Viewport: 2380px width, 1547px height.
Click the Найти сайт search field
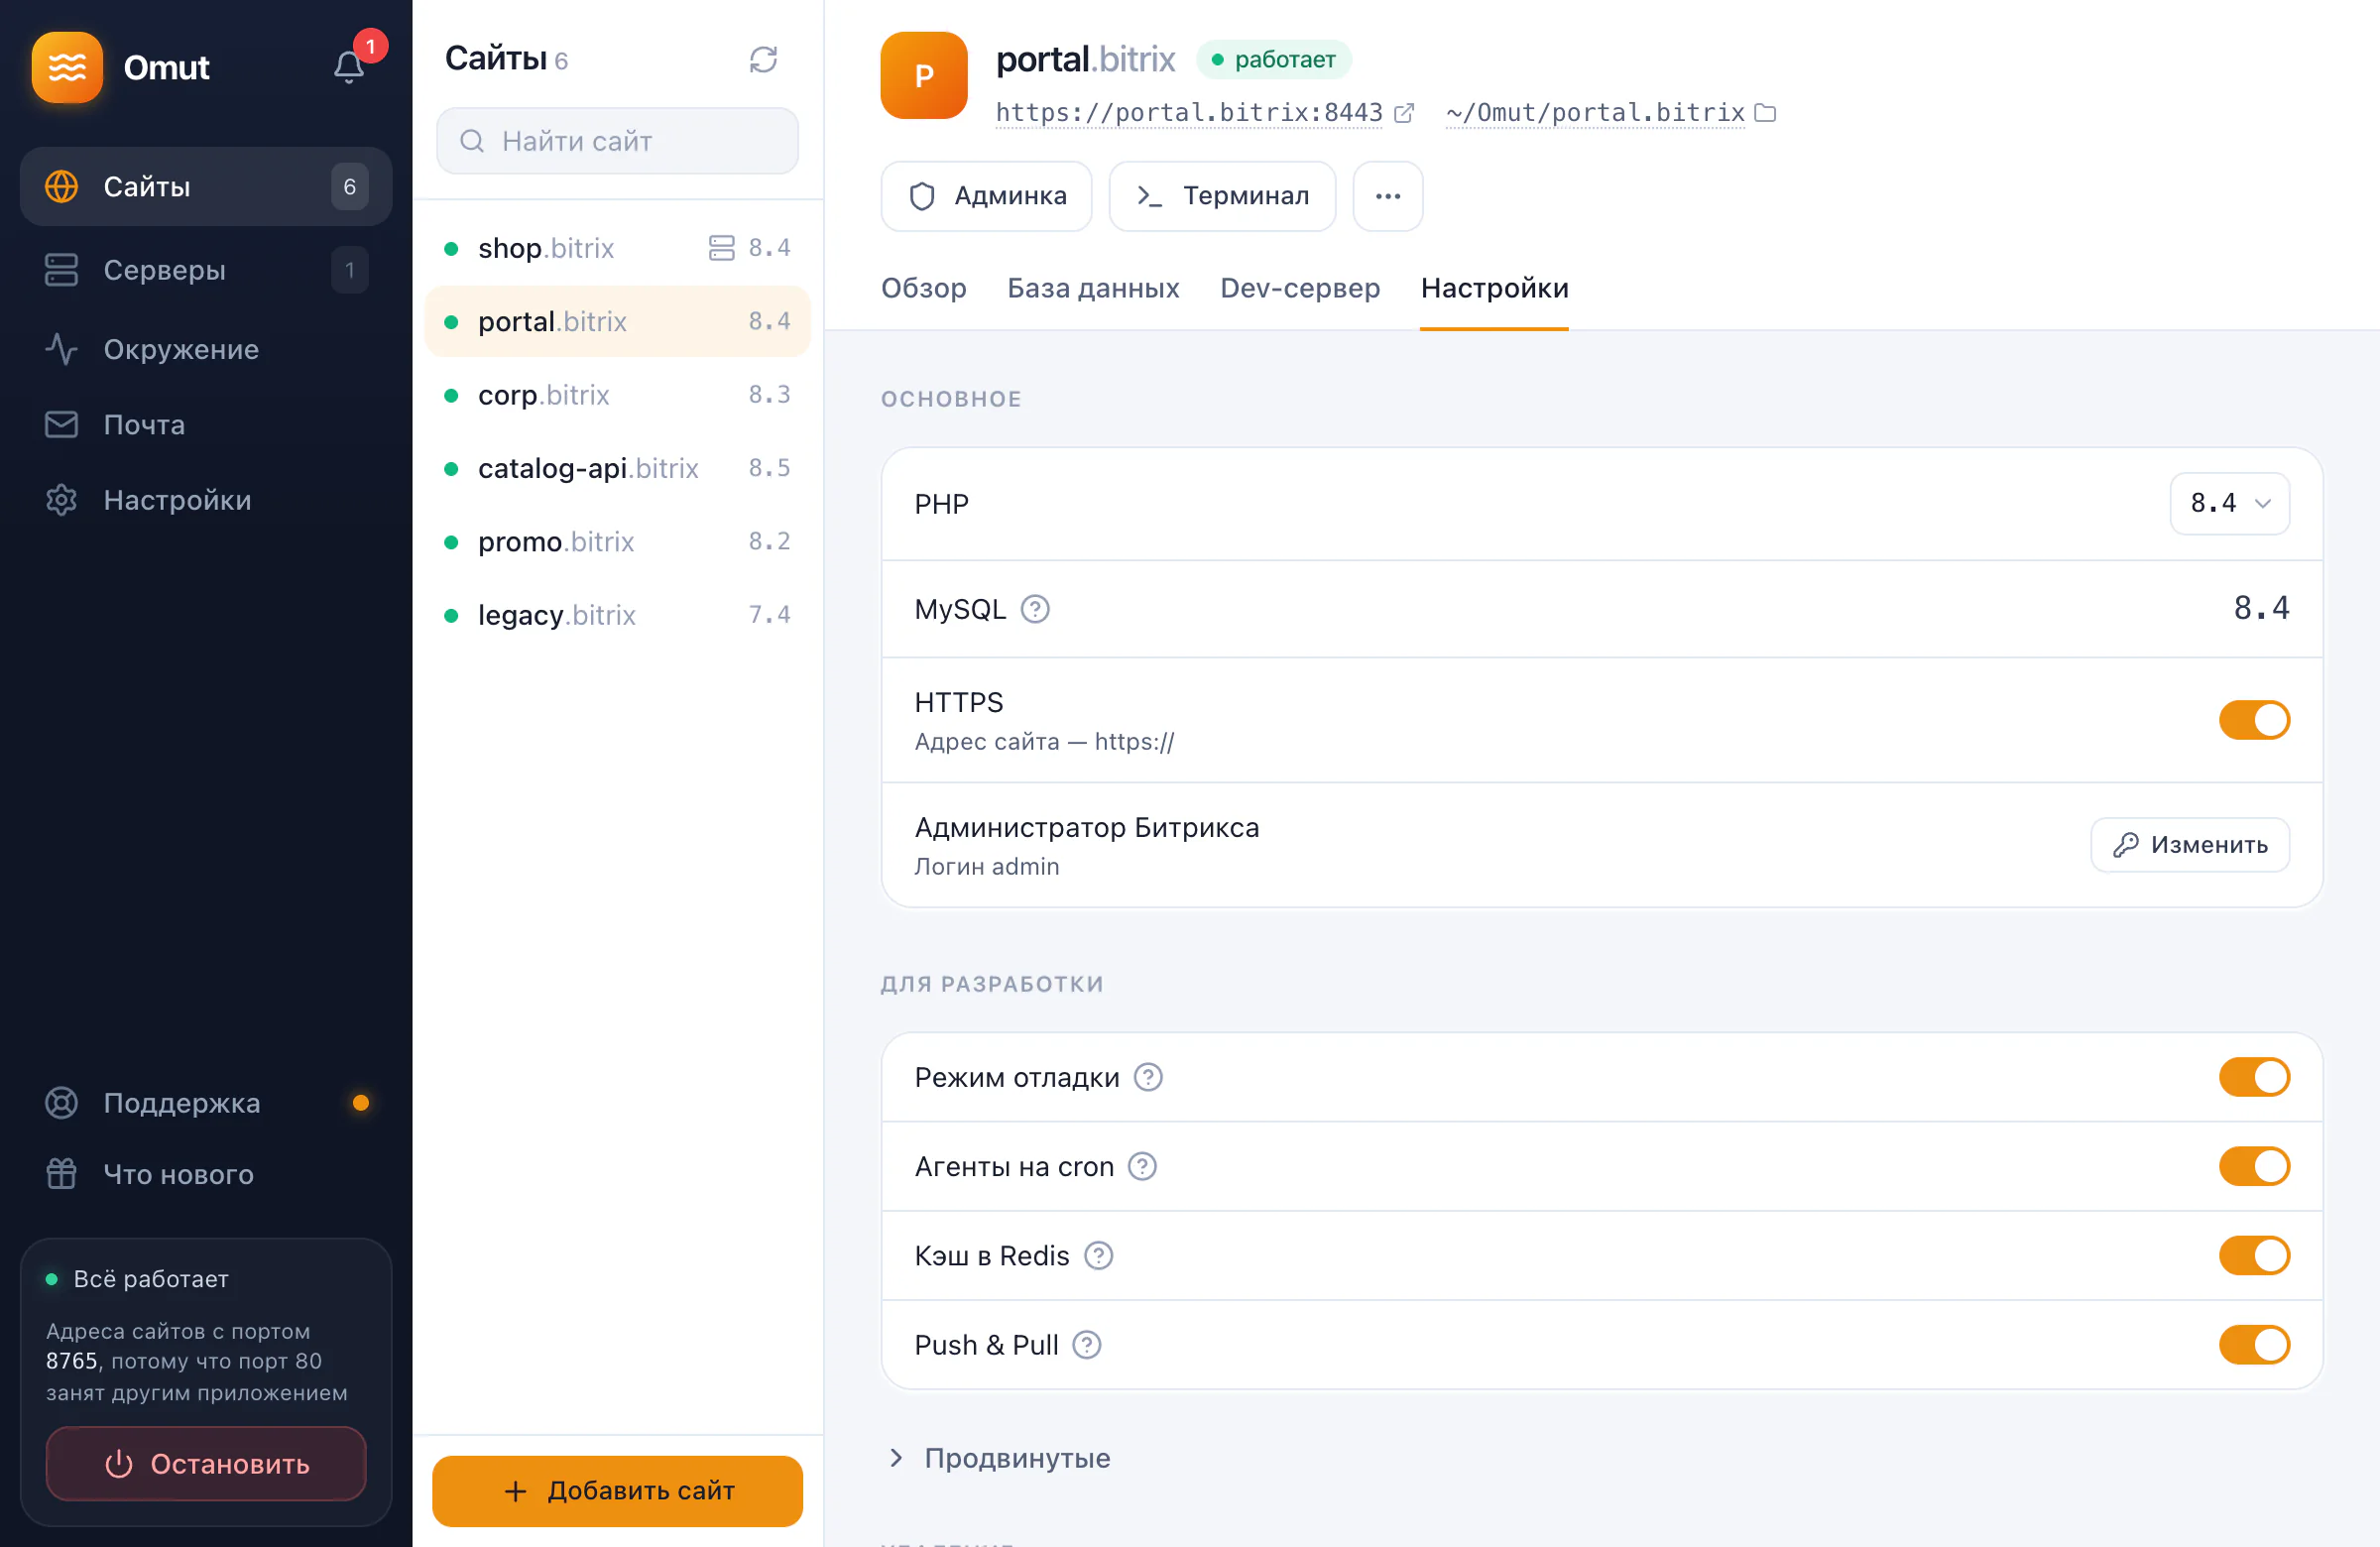617,141
